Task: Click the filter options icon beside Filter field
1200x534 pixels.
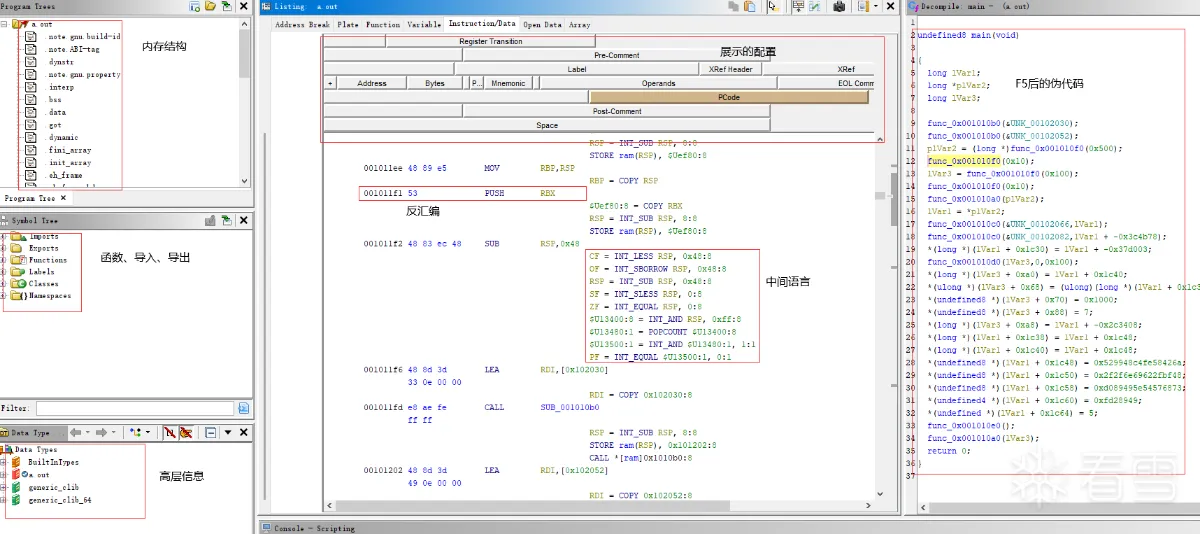Action: point(243,408)
